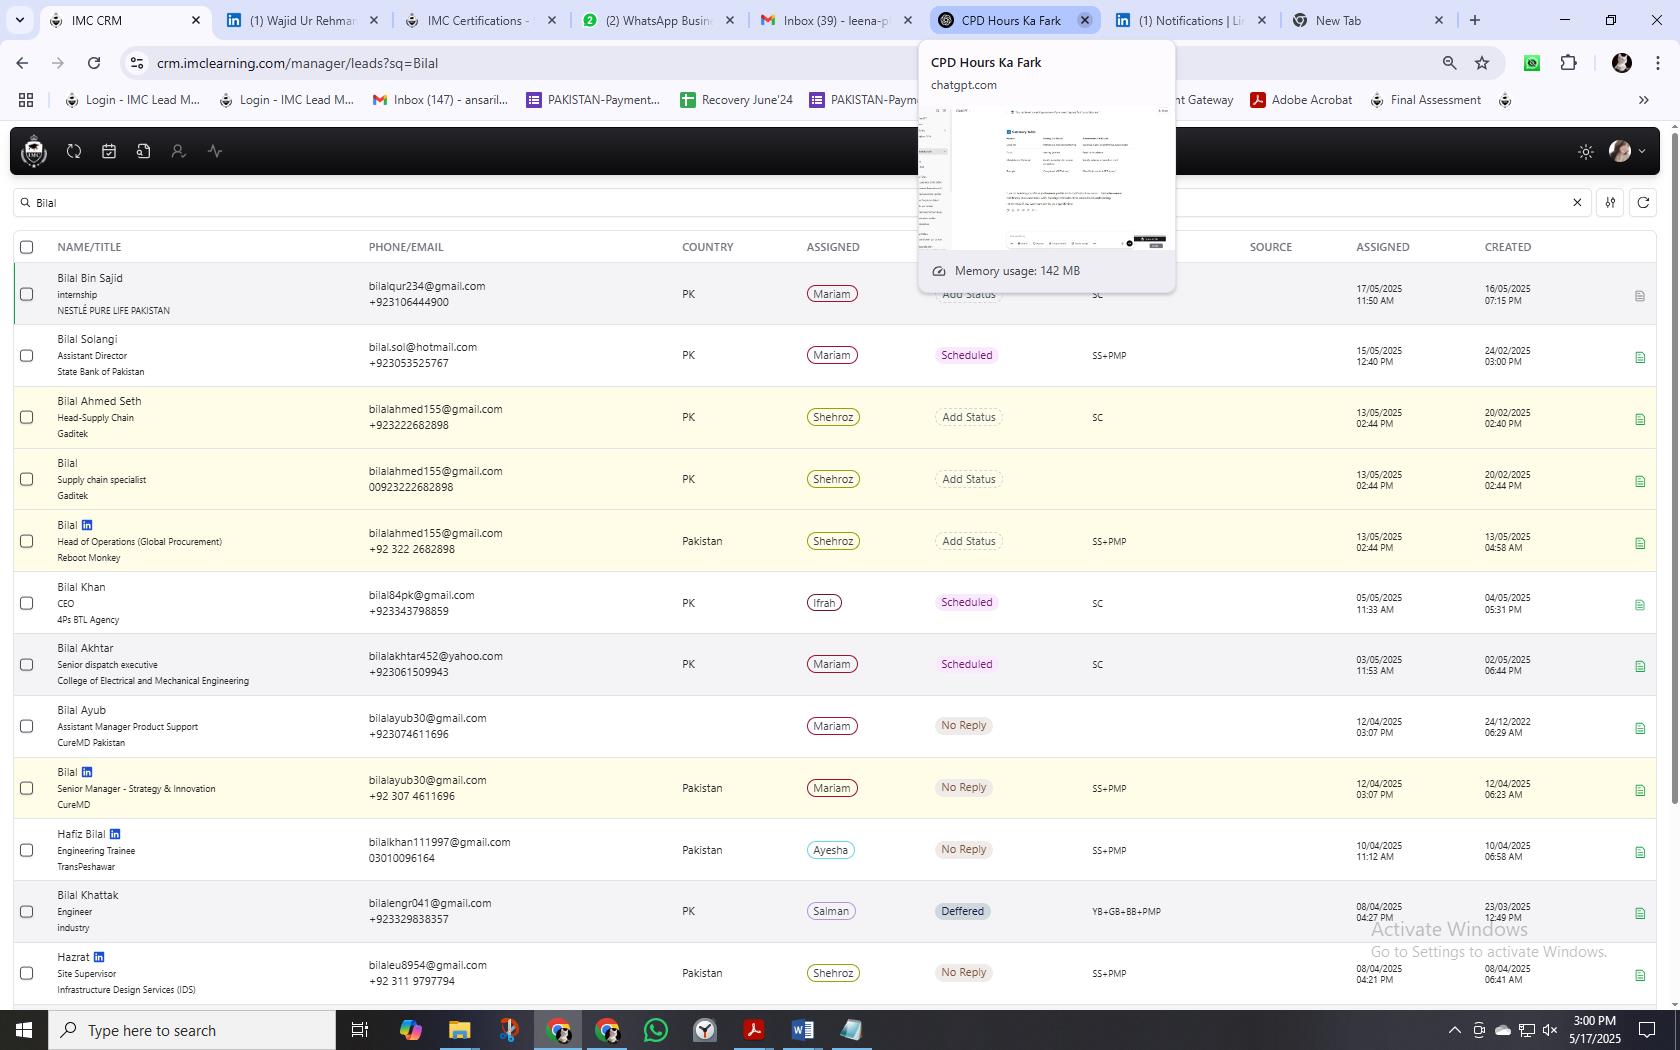1680x1050 pixels.
Task: Click the IMC logo in CRM header
Action: tap(34, 151)
